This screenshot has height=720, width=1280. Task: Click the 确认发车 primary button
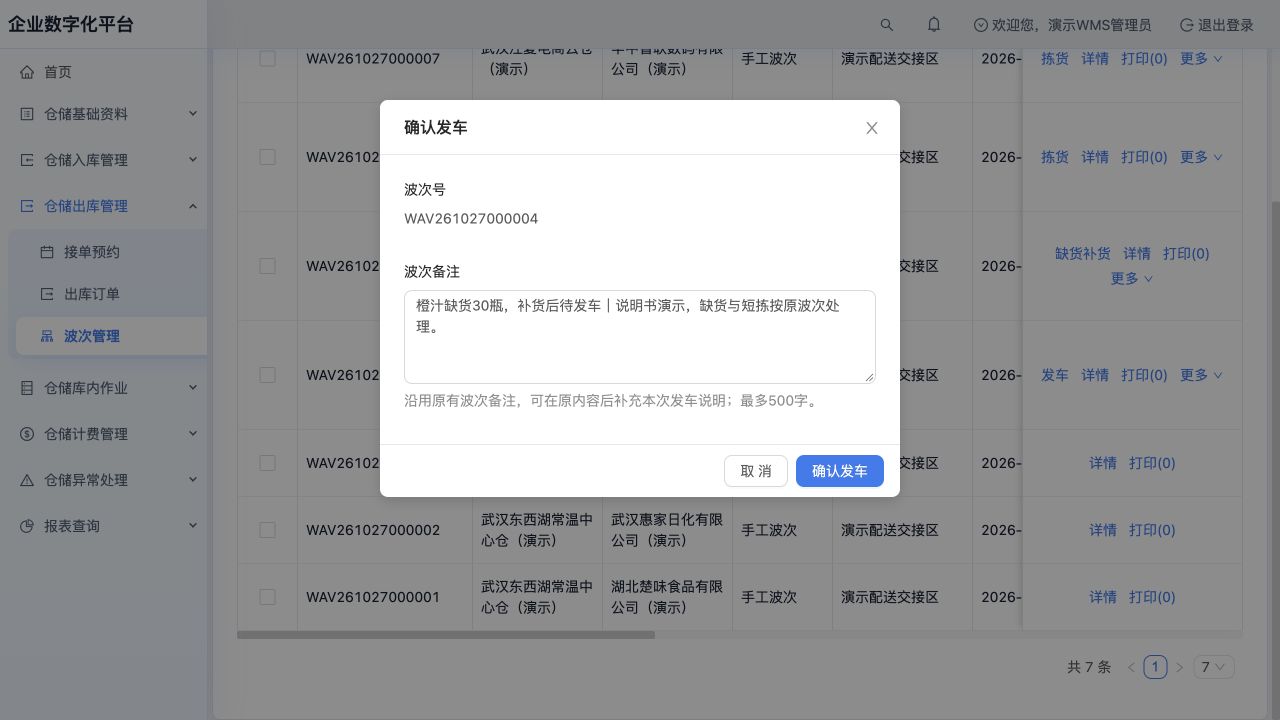point(840,471)
